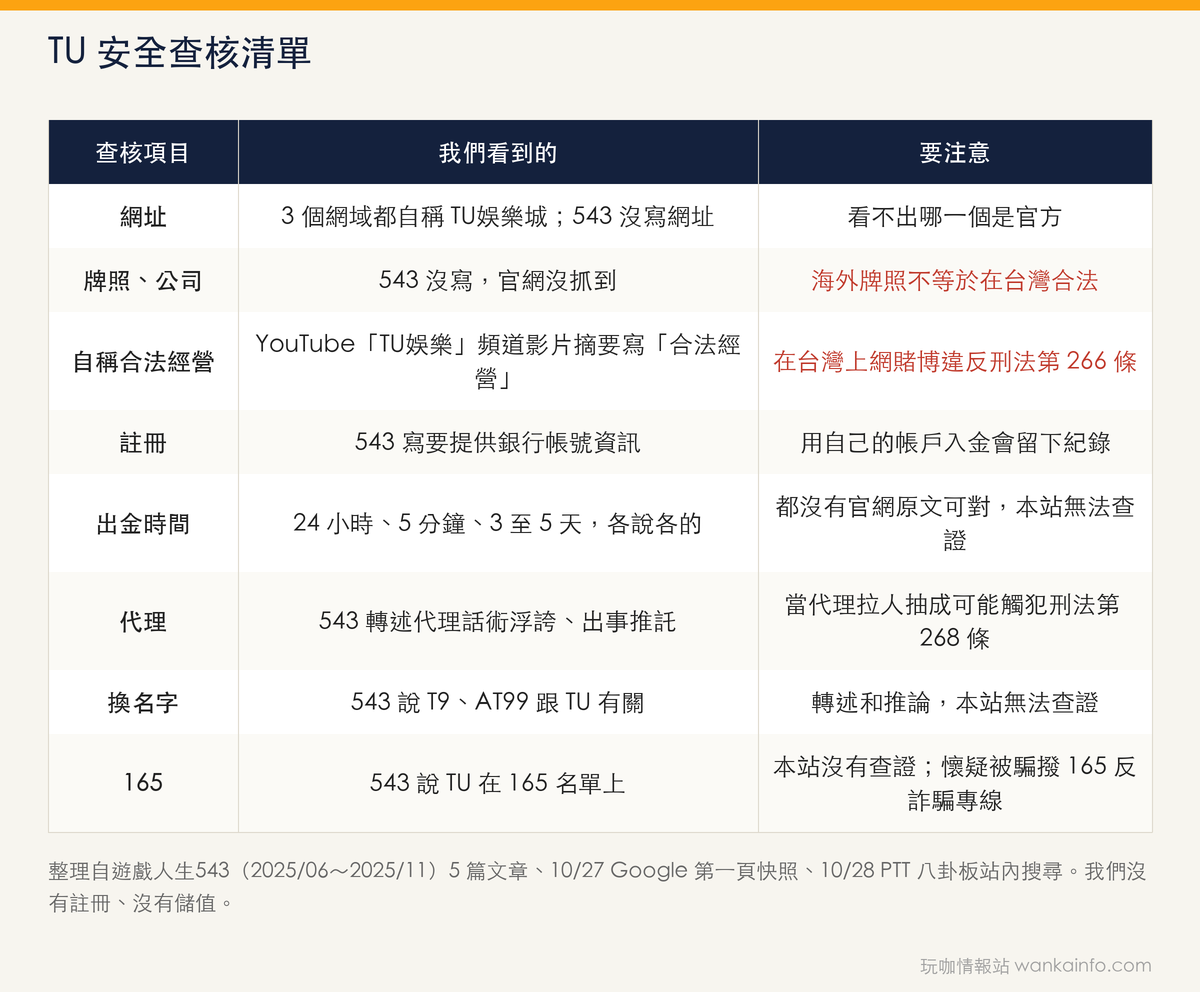The width and height of the screenshot is (1200, 992).
Task: Click the row label '註冊'
Action: [143, 442]
